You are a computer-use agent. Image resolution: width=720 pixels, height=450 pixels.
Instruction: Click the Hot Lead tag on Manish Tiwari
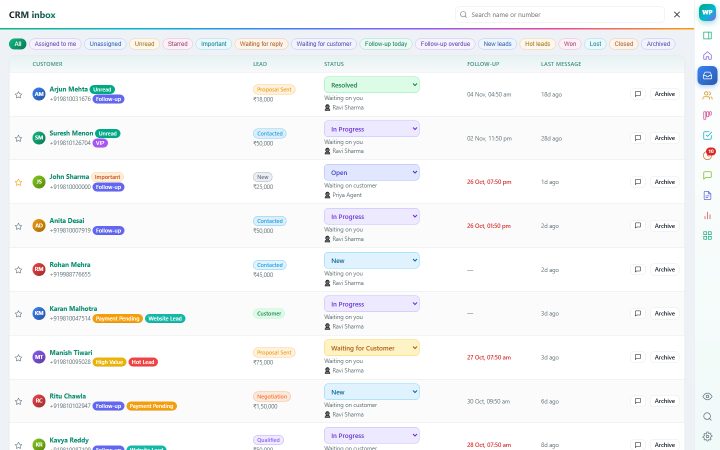(x=143, y=362)
